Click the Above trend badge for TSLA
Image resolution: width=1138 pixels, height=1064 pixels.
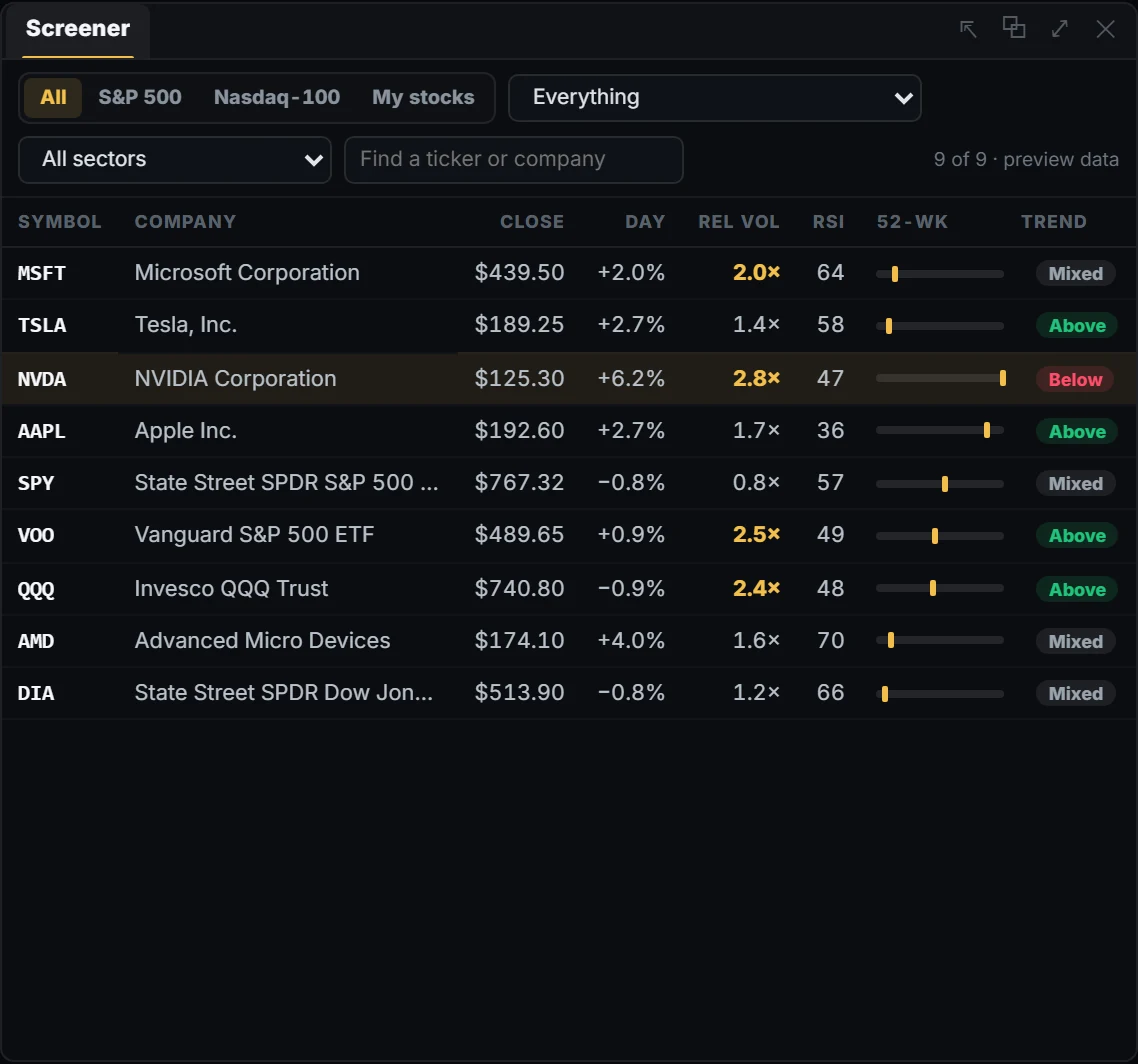coord(1077,326)
